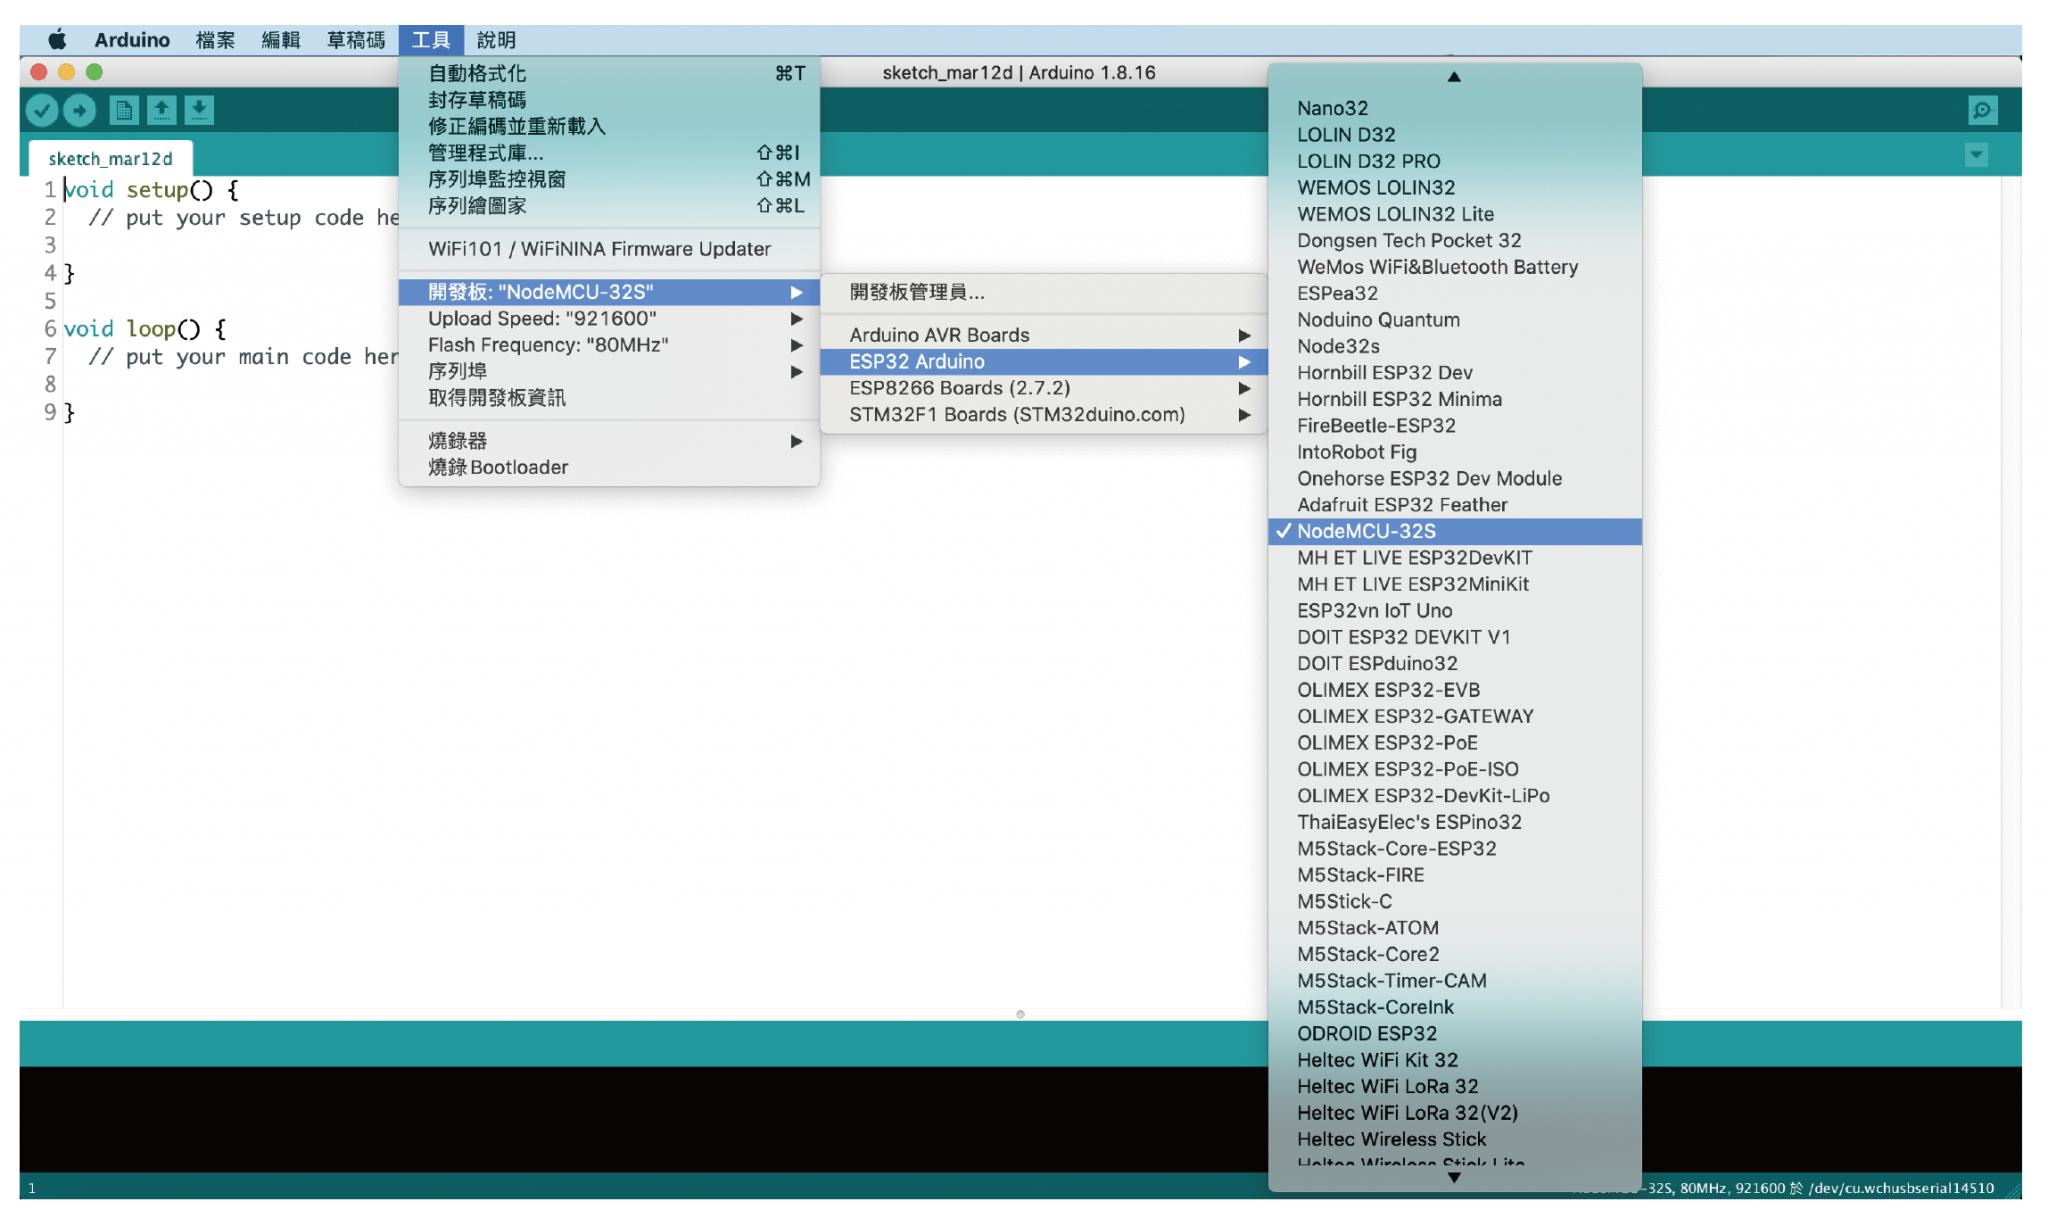Click the 燒錄 Bootloader menu entry
This screenshot has width=2048, height=1218.
point(498,467)
